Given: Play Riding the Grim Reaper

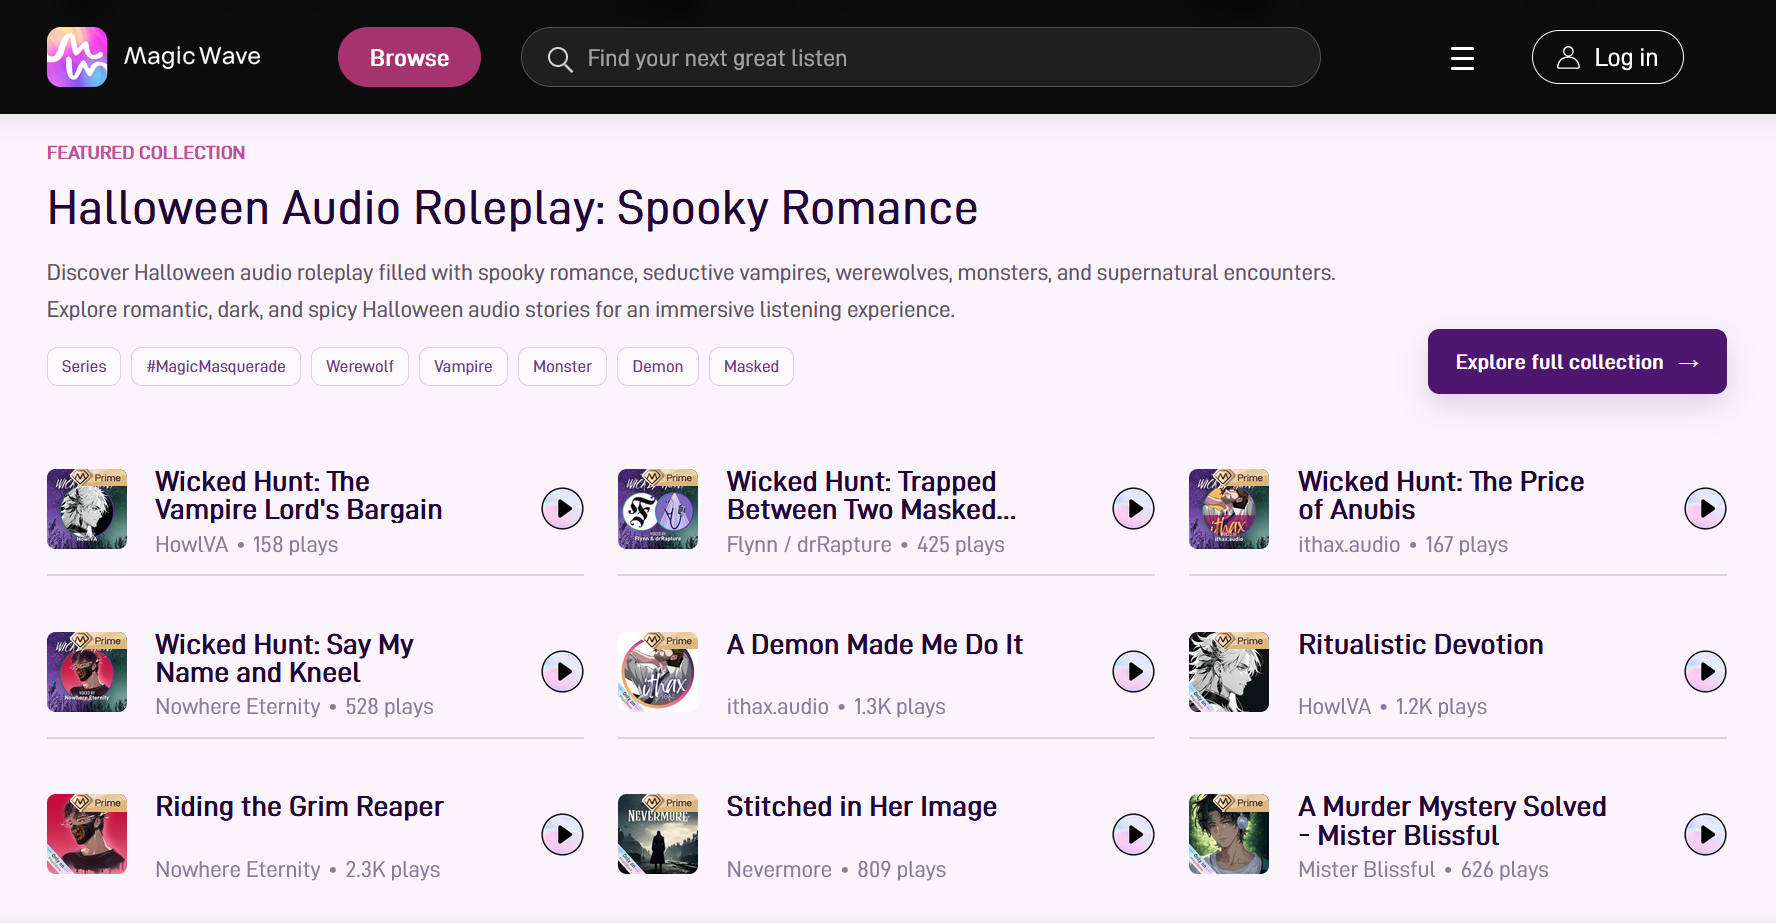Looking at the screenshot, I should point(563,834).
